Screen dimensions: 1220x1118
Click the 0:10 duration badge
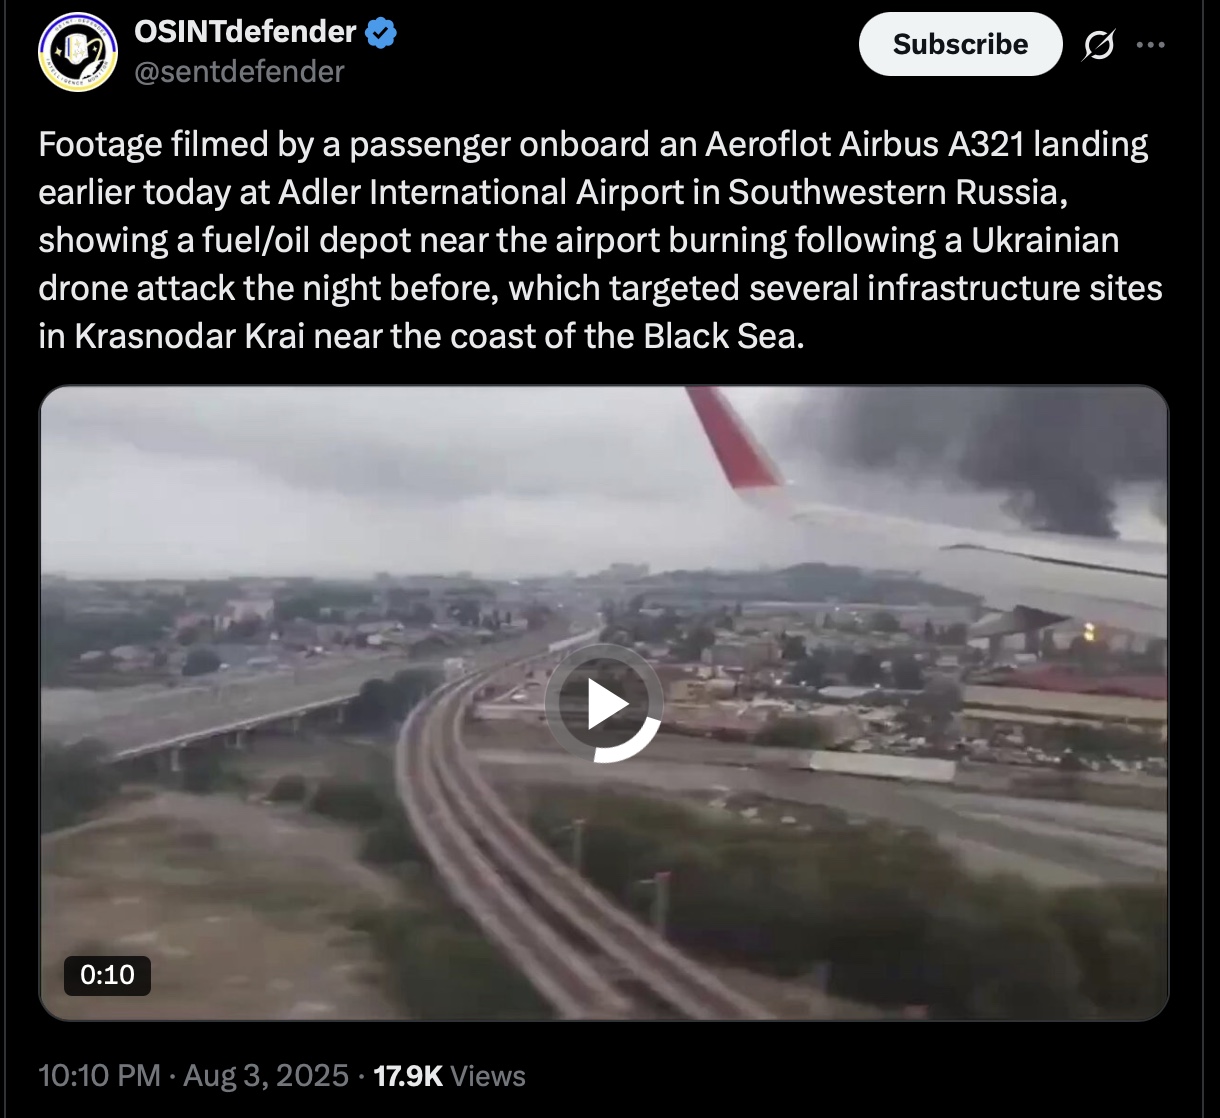pos(107,975)
